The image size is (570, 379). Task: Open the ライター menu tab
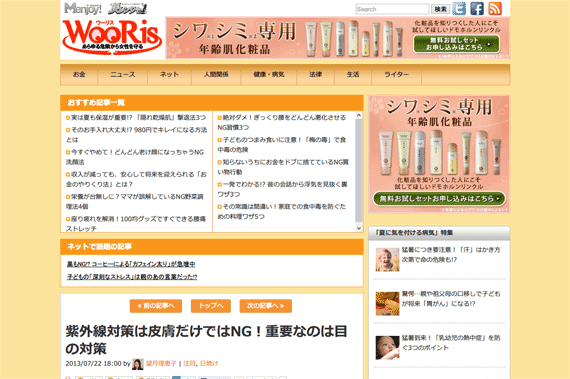396,74
